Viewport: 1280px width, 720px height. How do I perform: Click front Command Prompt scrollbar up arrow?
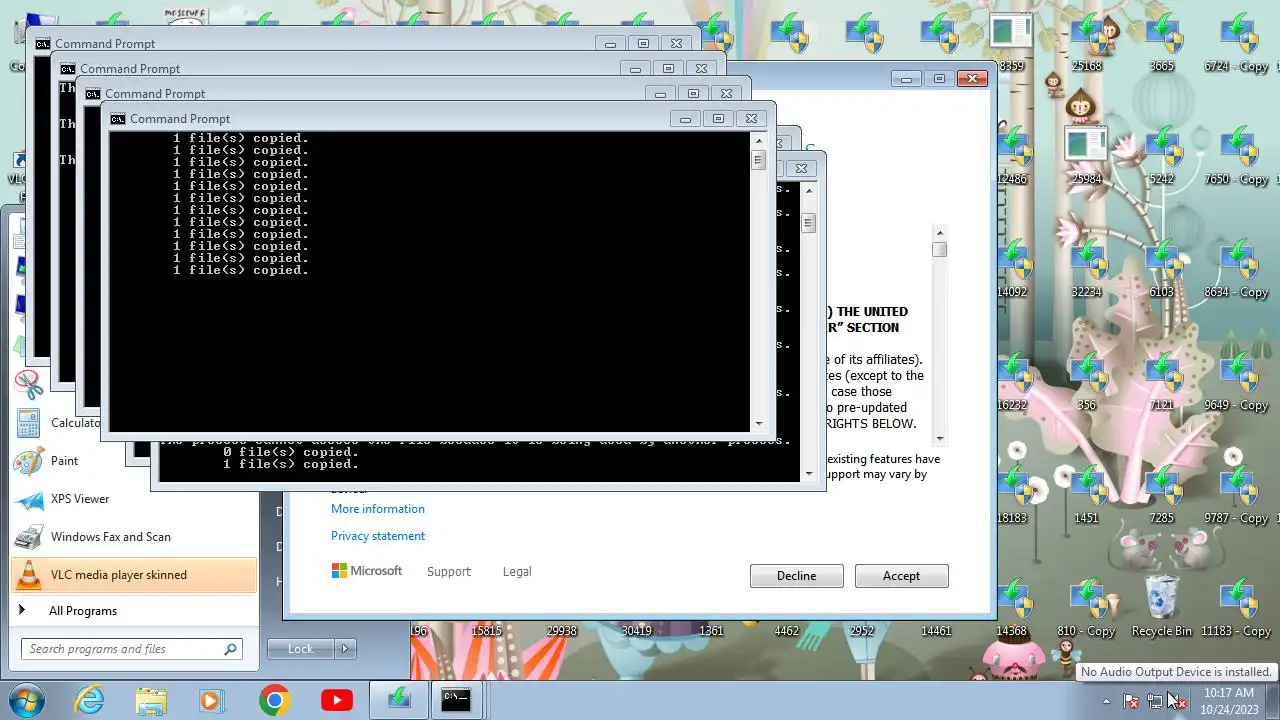(758, 141)
